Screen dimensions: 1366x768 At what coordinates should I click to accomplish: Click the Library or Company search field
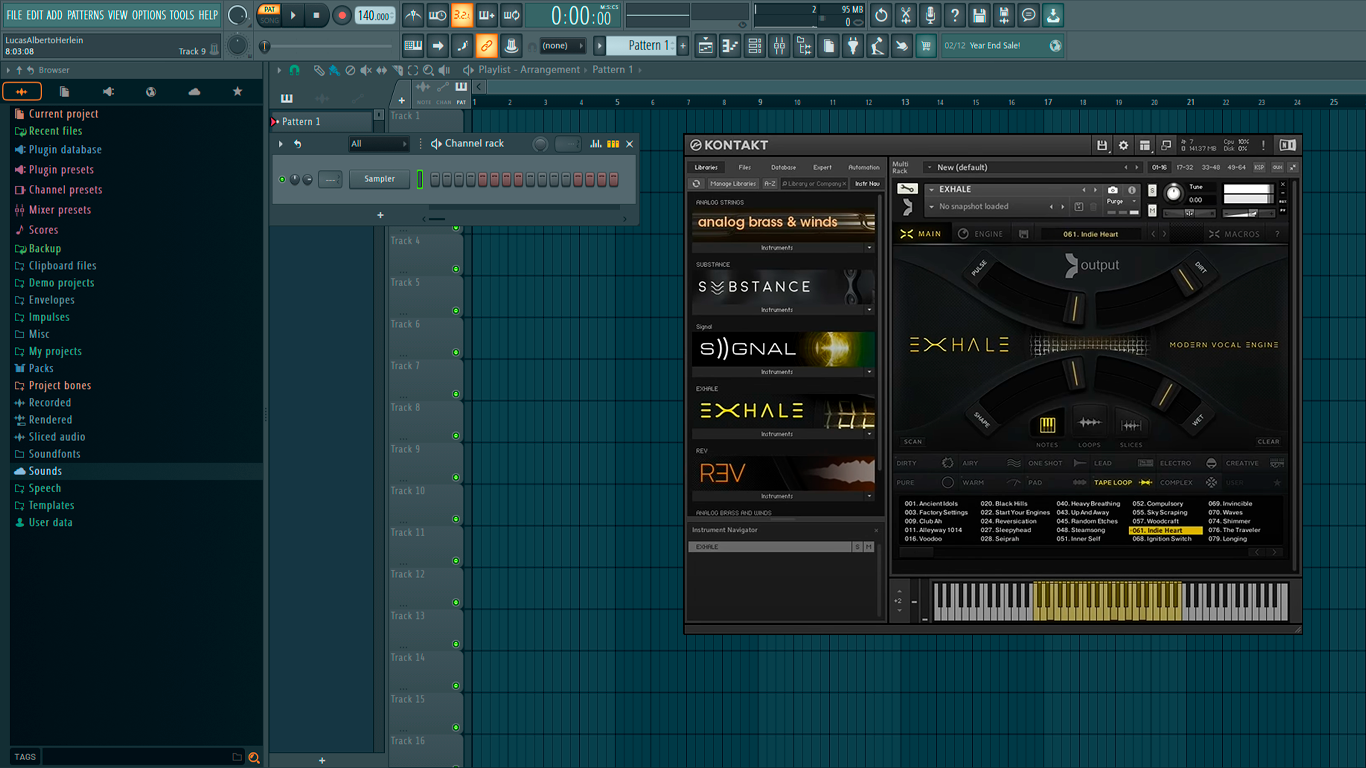coord(813,184)
